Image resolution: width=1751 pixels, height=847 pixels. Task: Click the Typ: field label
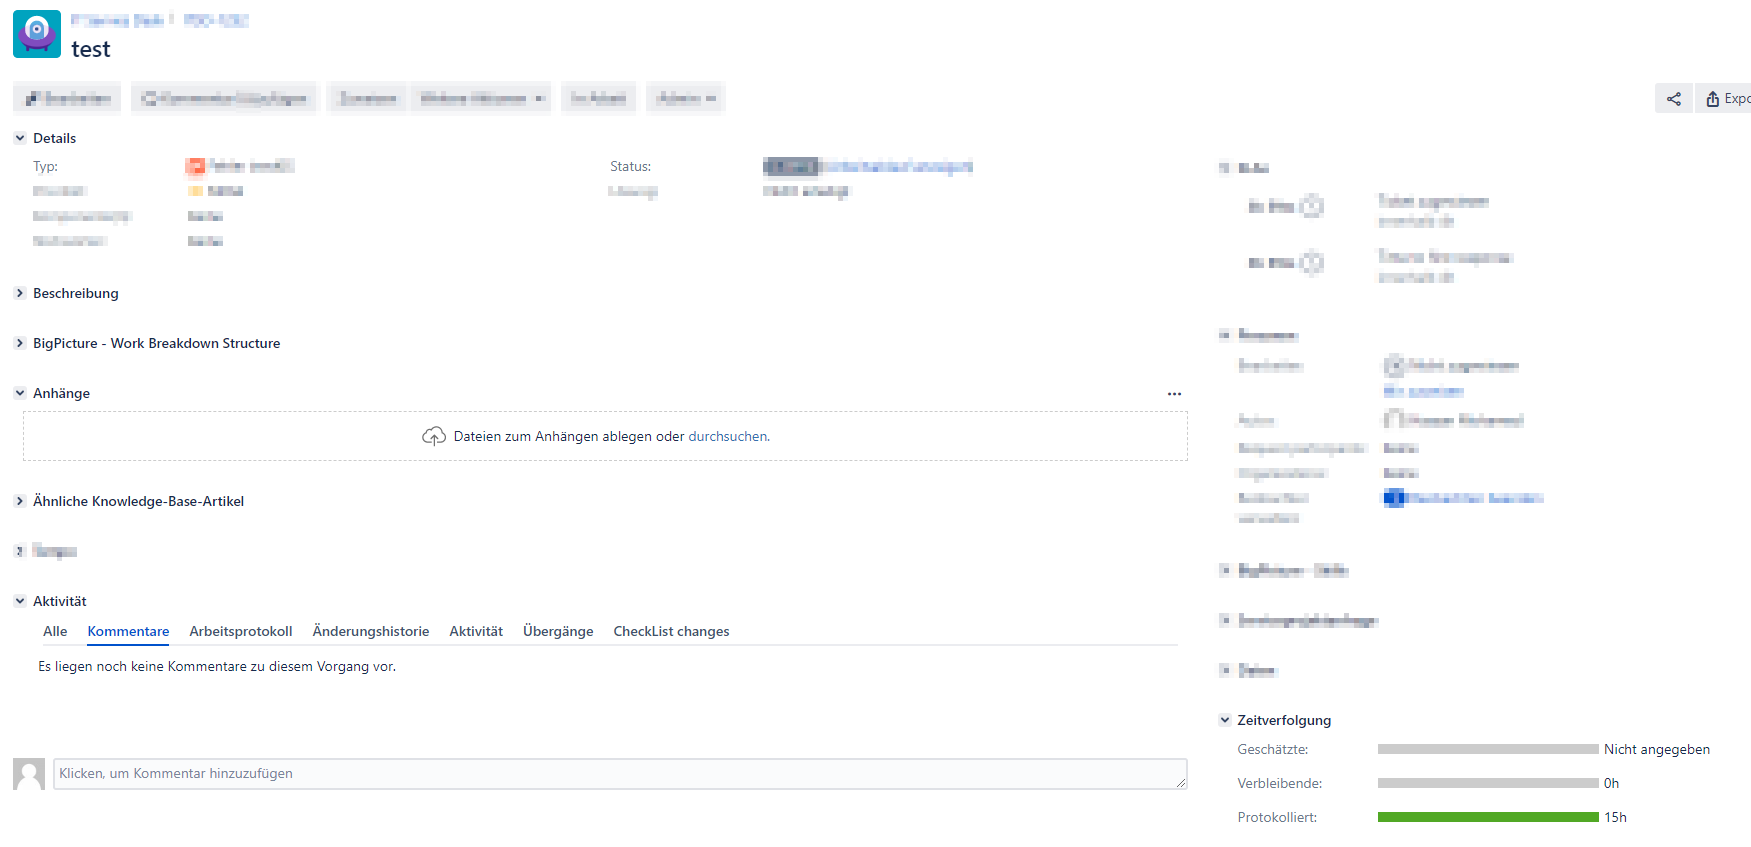pyautogui.click(x=45, y=166)
